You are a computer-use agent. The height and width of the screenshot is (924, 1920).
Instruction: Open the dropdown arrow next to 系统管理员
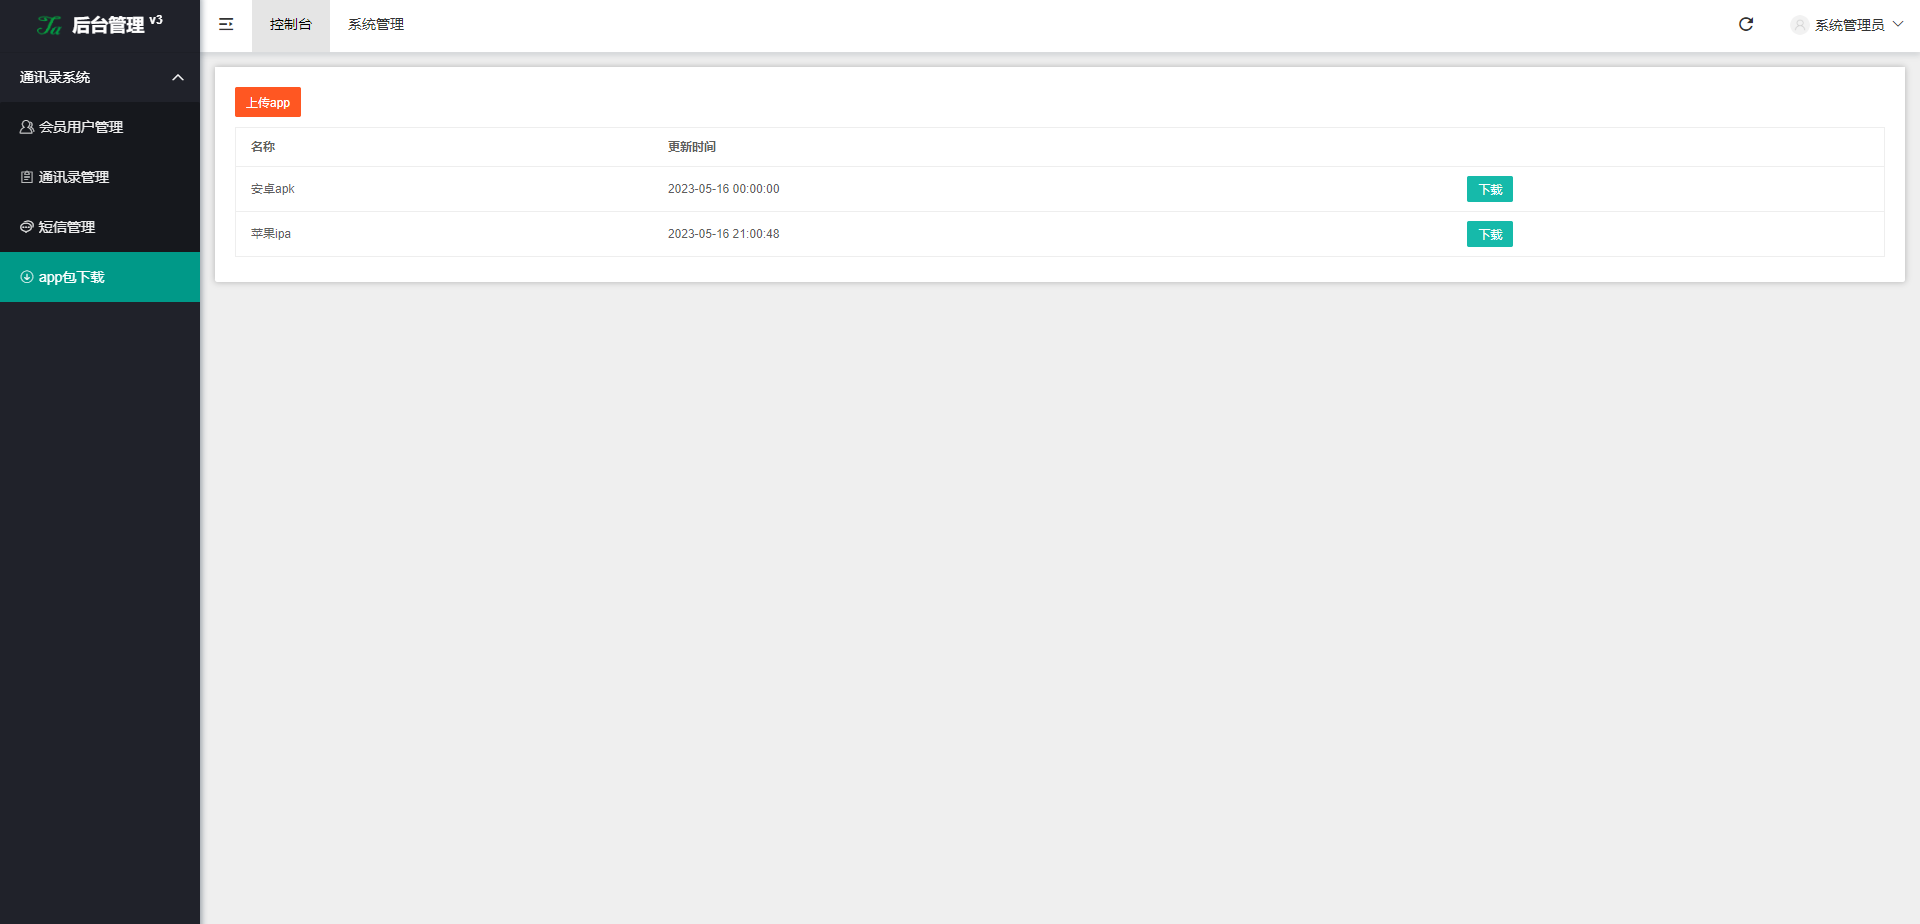(x=1898, y=25)
